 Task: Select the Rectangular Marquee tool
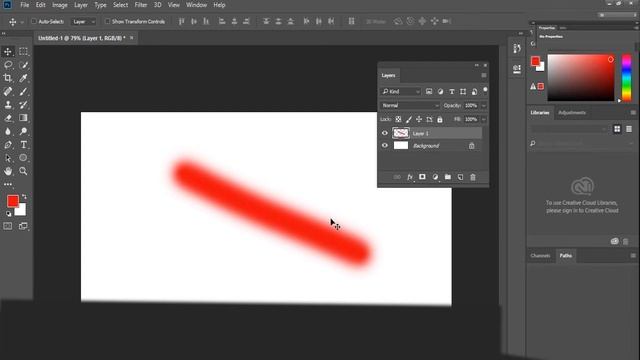[x=23, y=51]
